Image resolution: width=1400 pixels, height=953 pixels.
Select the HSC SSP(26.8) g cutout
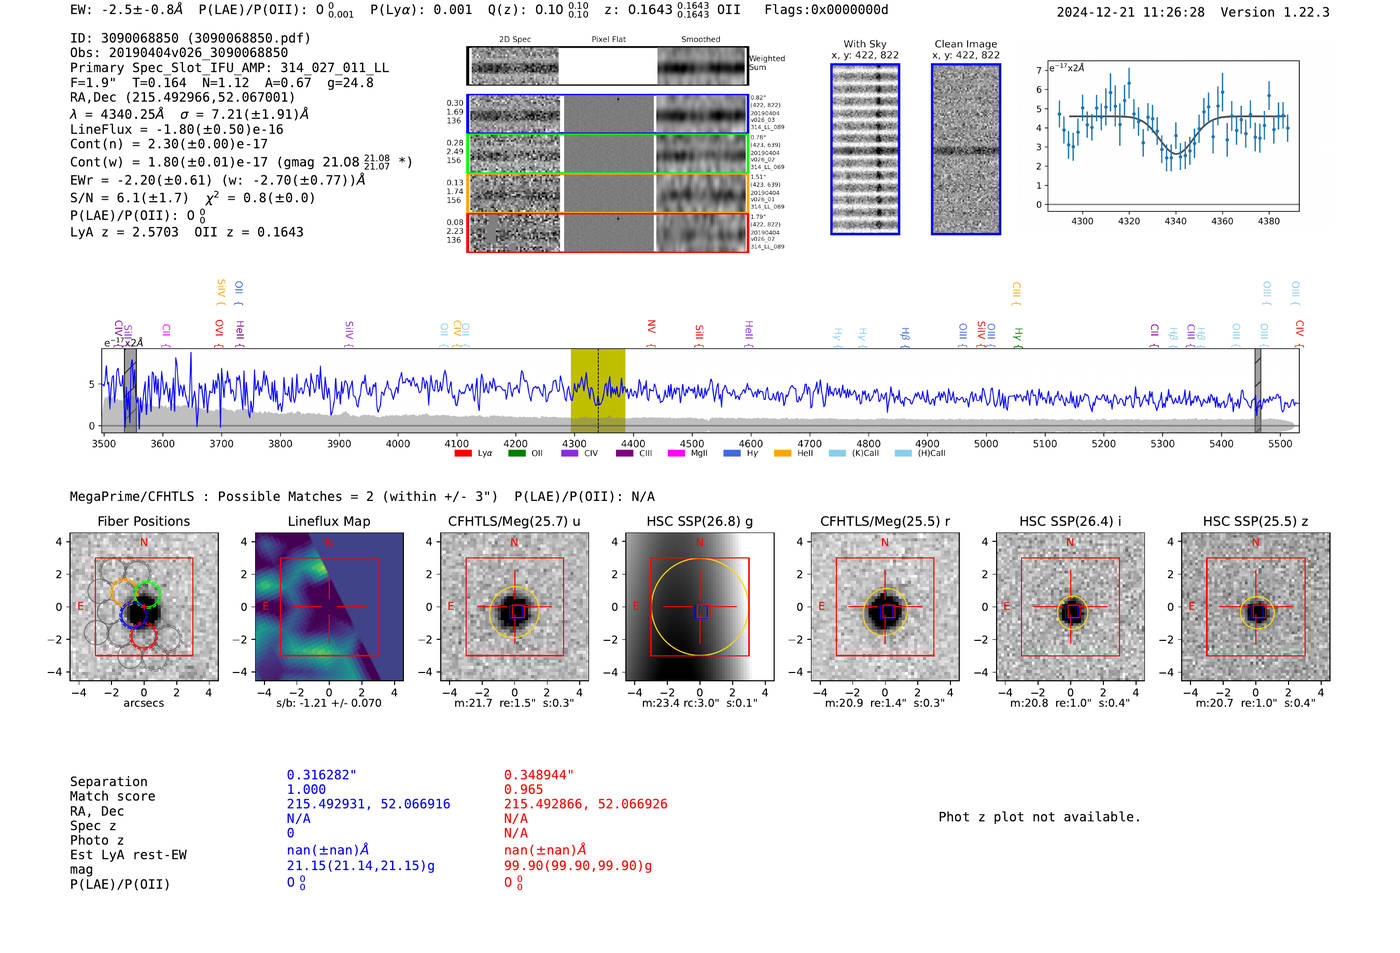pyautogui.click(x=700, y=607)
